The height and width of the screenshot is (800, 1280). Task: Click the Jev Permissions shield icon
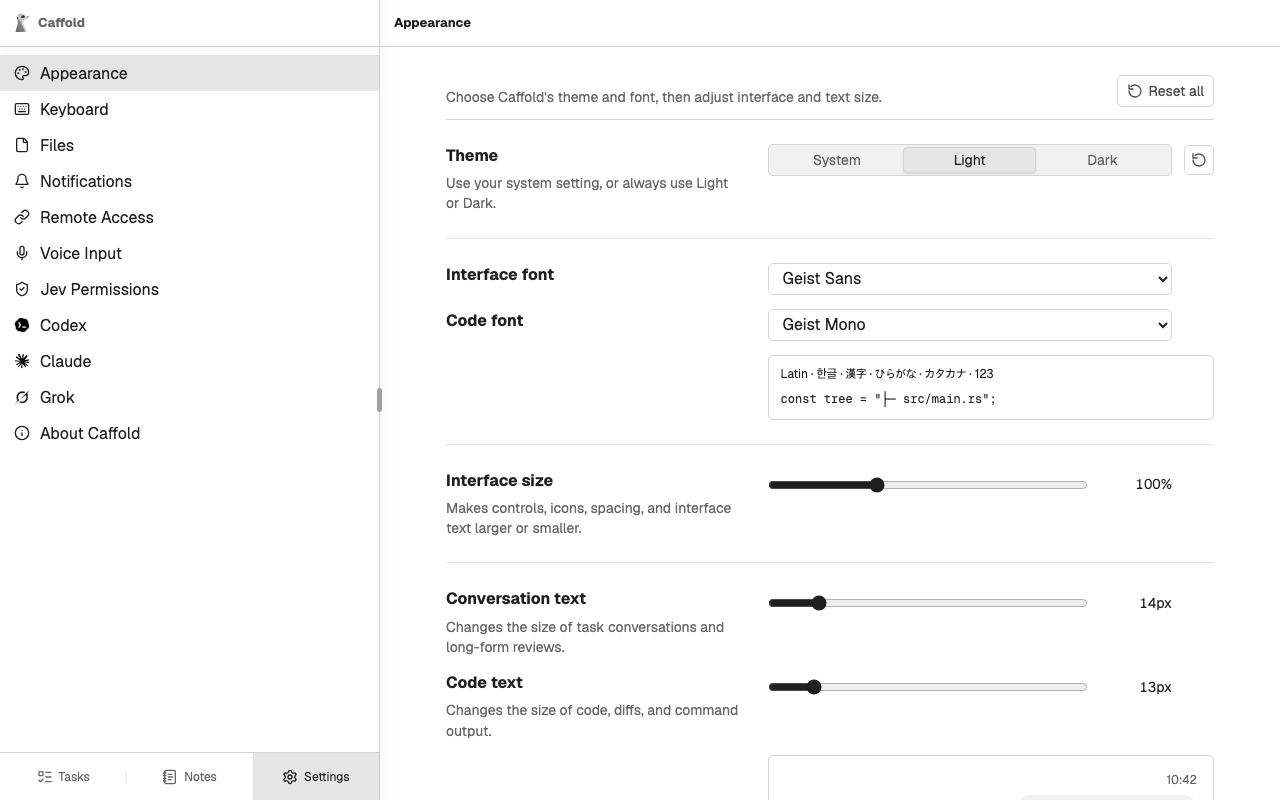pyautogui.click(x=22, y=289)
